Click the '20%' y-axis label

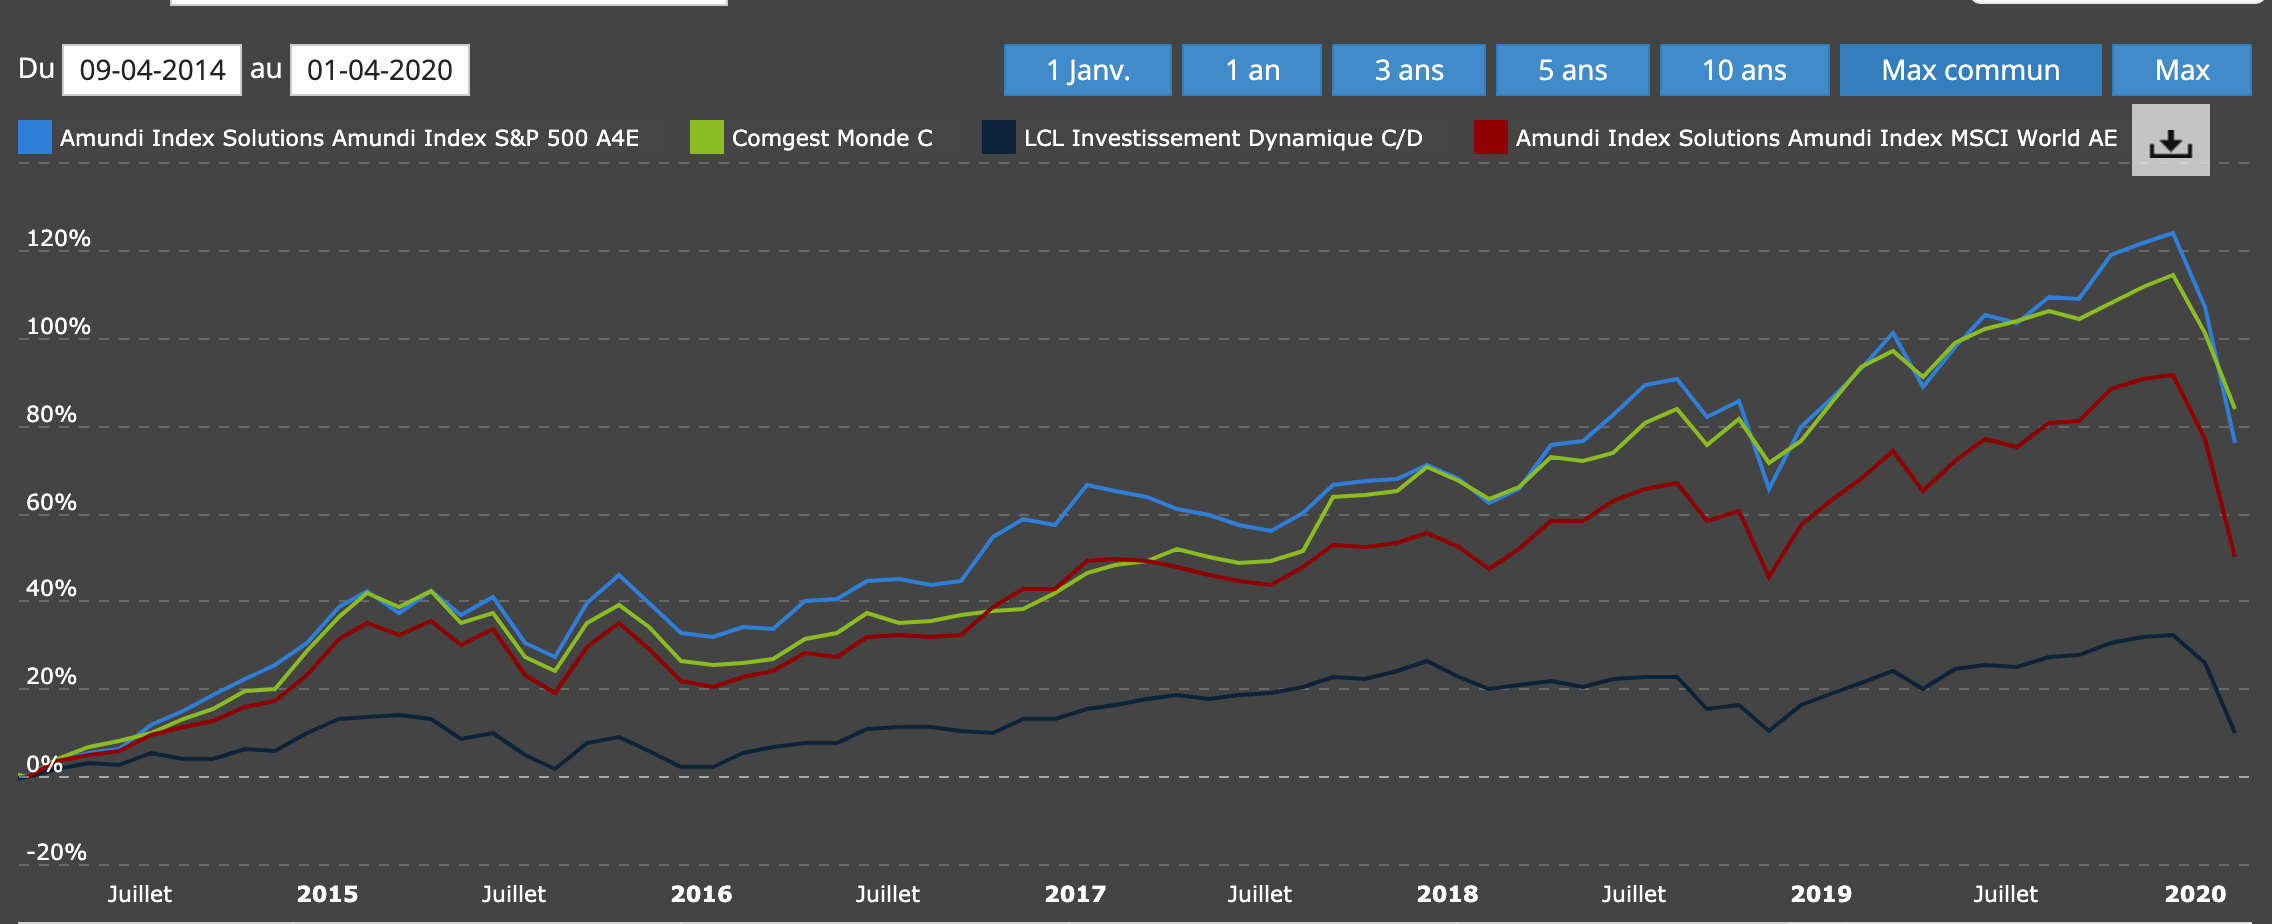click(x=51, y=676)
